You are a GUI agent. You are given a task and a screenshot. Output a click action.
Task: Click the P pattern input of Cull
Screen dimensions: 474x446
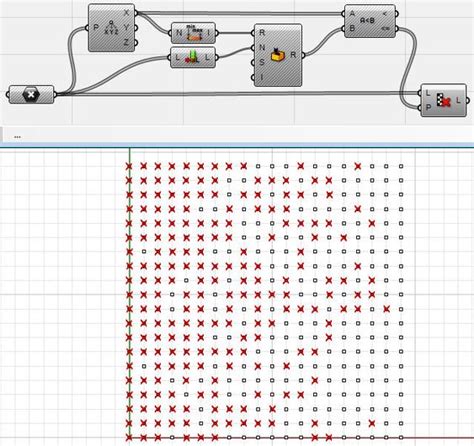pyautogui.click(x=429, y=107)
